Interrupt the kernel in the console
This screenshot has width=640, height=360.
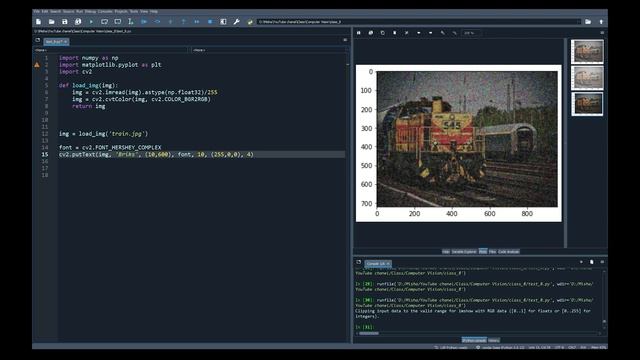581,262
